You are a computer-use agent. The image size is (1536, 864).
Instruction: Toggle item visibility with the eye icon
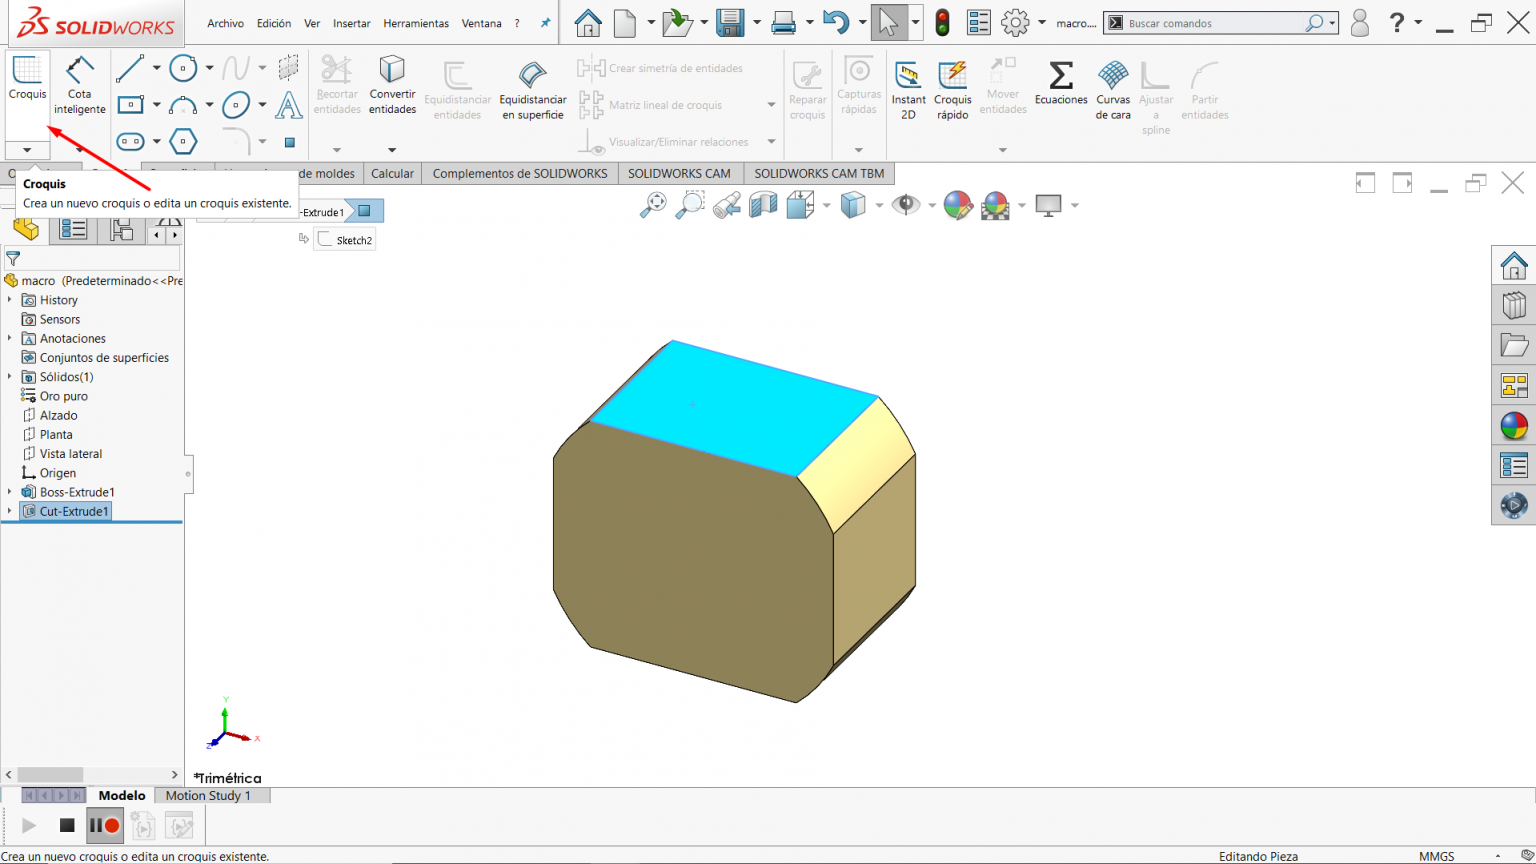click(x=906, y=204)
